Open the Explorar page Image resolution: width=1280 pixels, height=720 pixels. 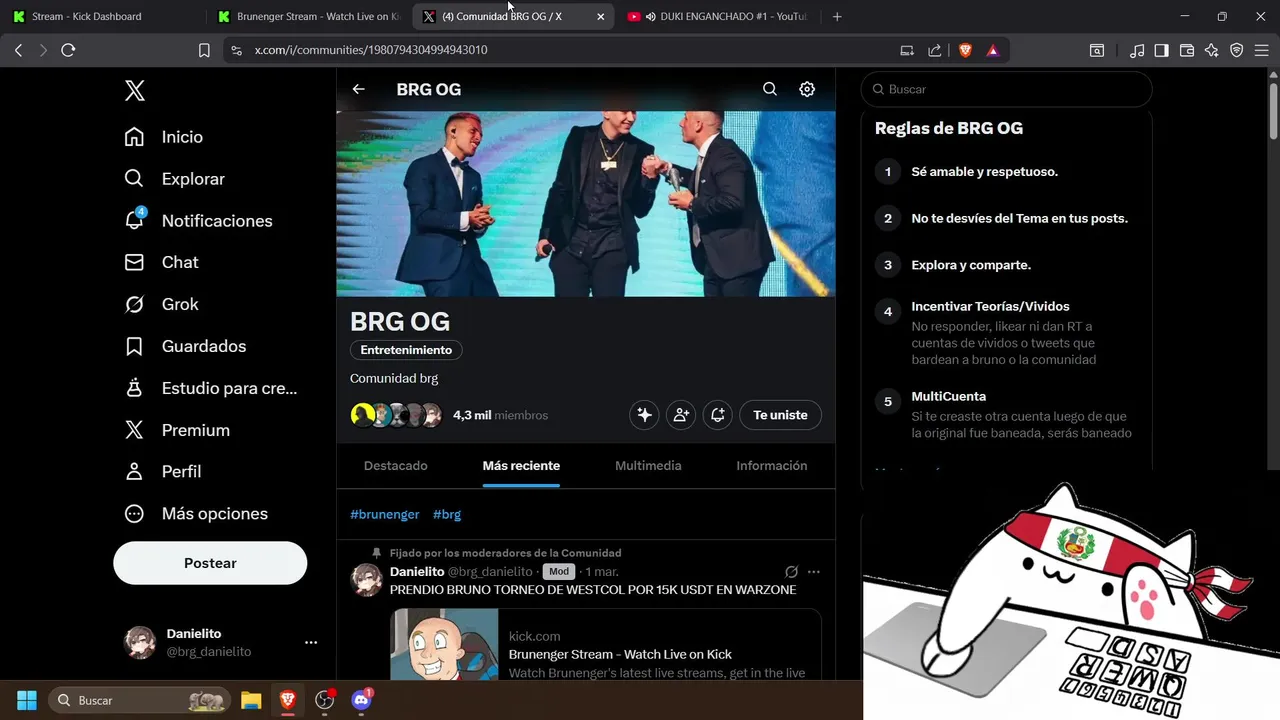[x=174, y=179]
